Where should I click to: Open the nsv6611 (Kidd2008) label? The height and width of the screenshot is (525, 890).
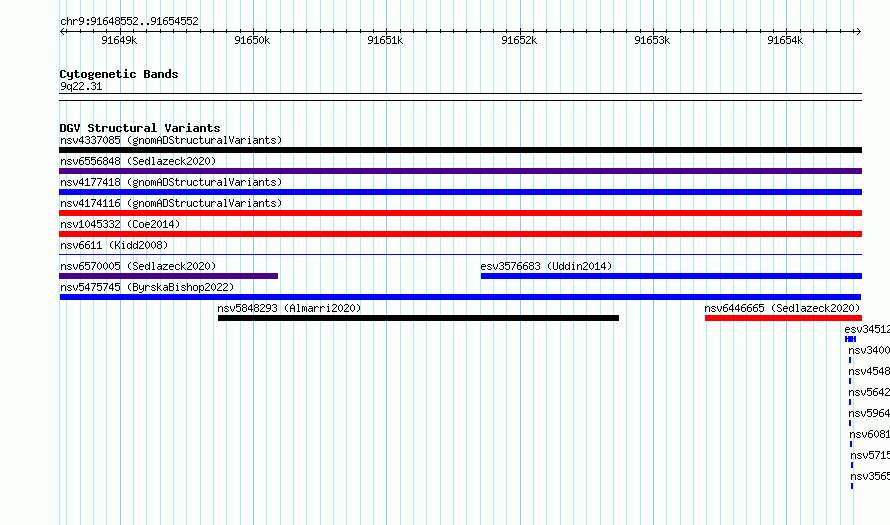[114, 245]
